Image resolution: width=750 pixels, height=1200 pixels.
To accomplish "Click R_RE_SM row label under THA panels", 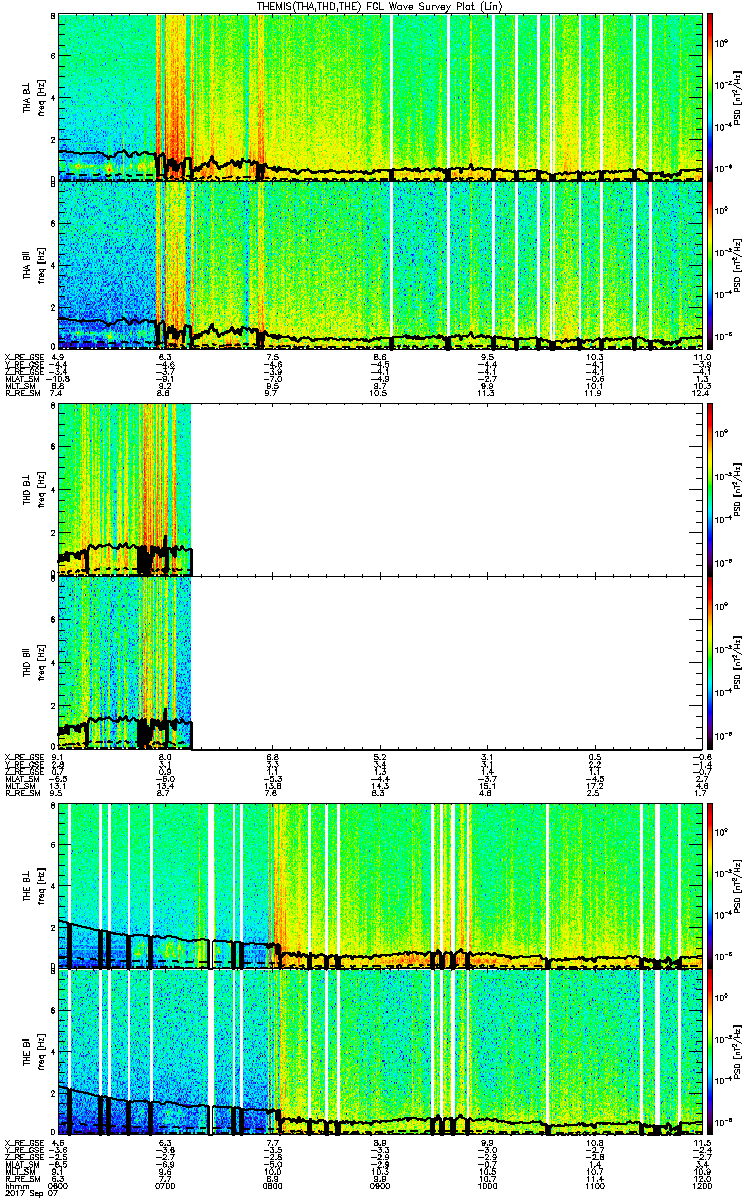I will click(x=21, y=393).
